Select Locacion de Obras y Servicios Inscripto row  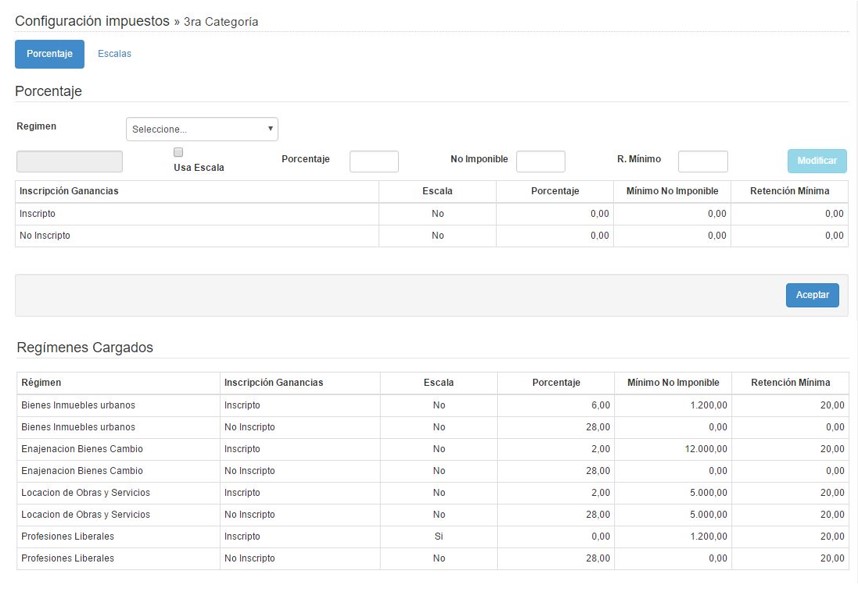pyautogui.click(x=119, y=493)
